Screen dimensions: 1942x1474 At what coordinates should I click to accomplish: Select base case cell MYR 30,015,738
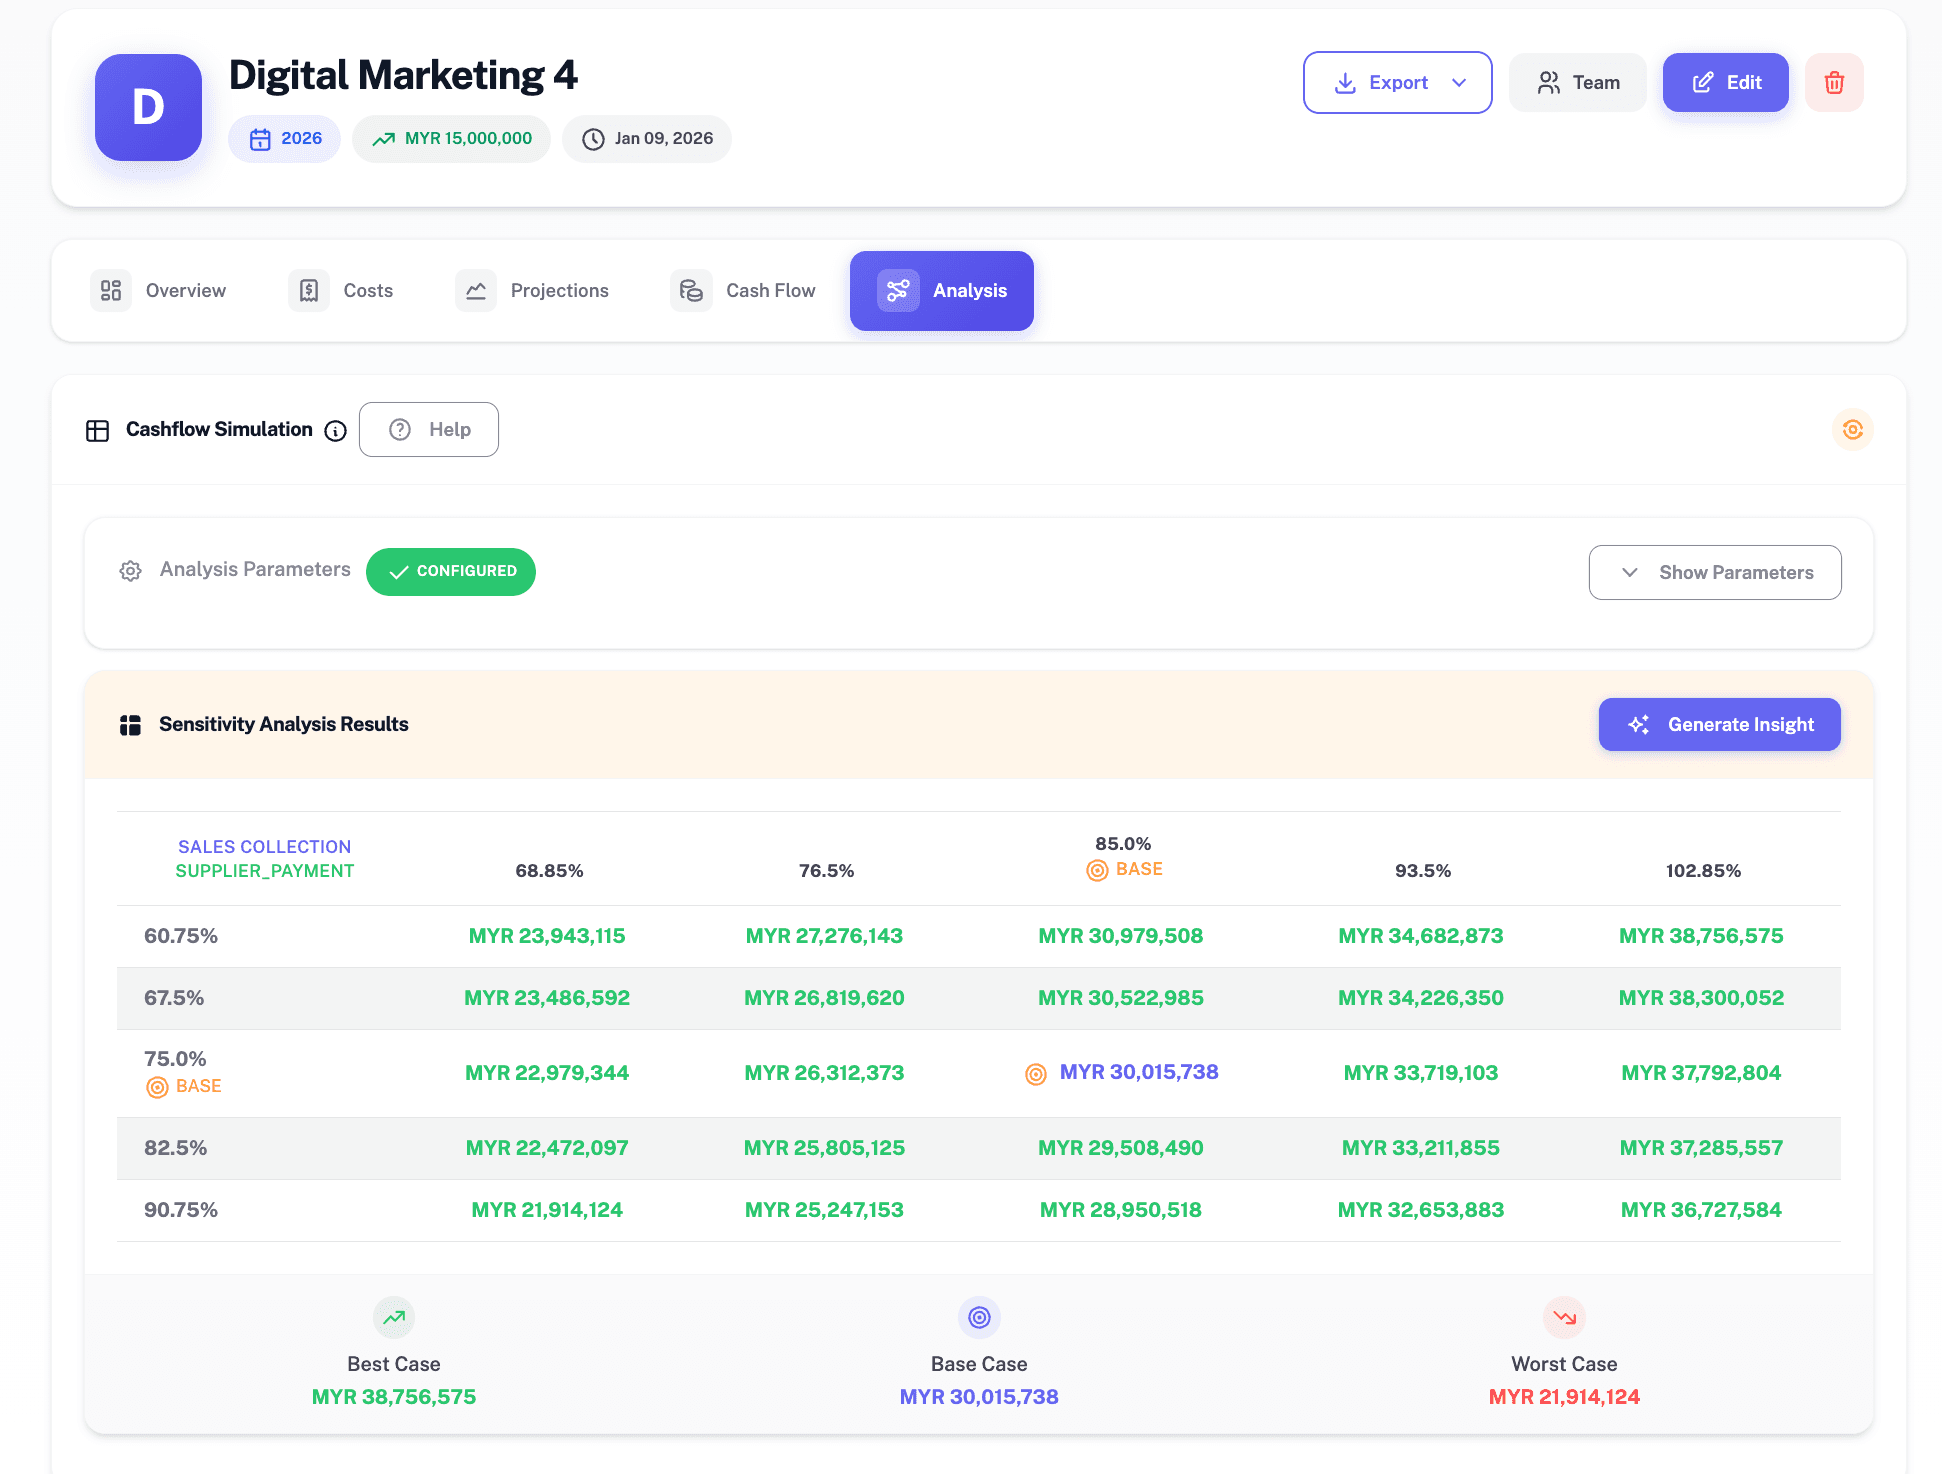click(1138, 1072)
